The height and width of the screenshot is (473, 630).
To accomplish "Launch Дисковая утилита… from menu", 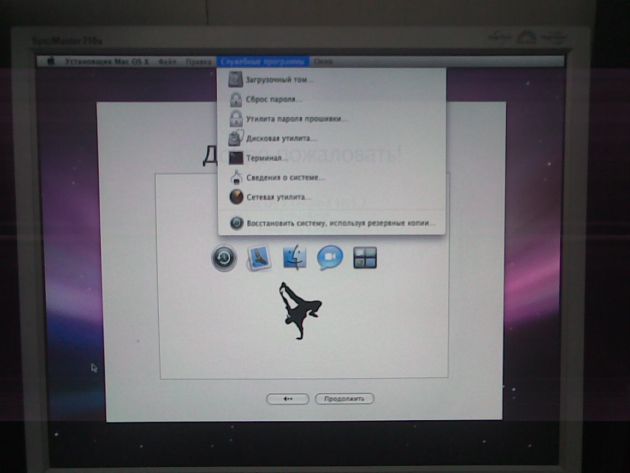I will [331, 139].
